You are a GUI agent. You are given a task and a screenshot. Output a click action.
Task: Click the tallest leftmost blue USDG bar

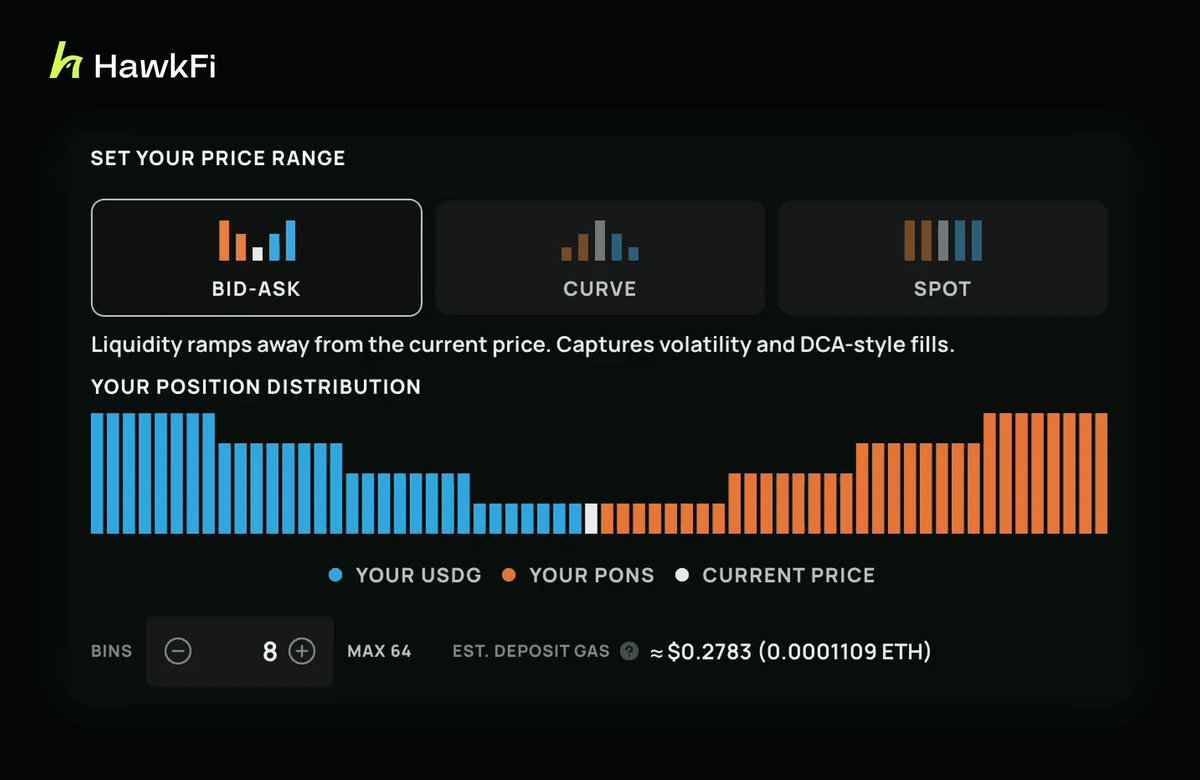(97, 473)
